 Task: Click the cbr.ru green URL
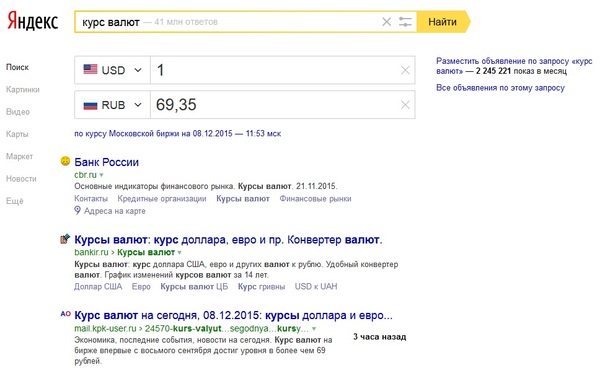pyautogui.click(x=85, y=175)
